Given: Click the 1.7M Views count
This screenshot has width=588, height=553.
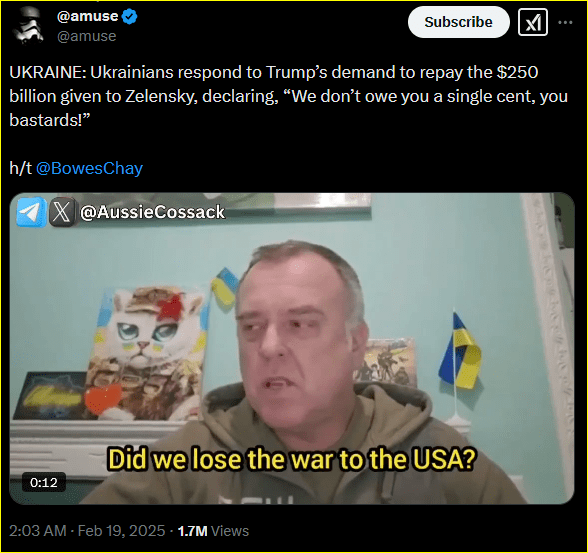Looking at the screenshot, I should pyautogui.click(x=213, y=531).
